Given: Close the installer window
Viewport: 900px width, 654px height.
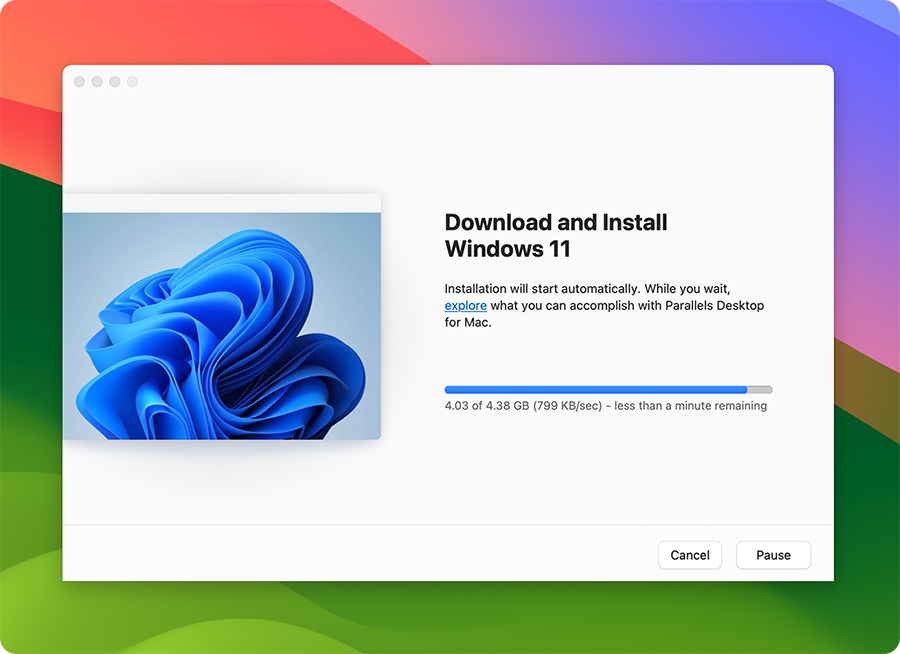Looking at the screenshot, I should pyautogui.click(x=78, y=81).
